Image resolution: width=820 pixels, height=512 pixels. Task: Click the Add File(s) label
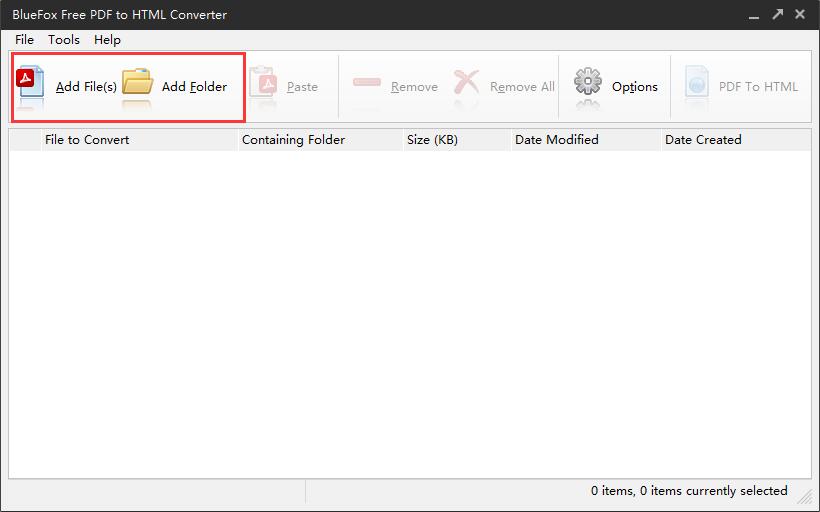[86, 87]
